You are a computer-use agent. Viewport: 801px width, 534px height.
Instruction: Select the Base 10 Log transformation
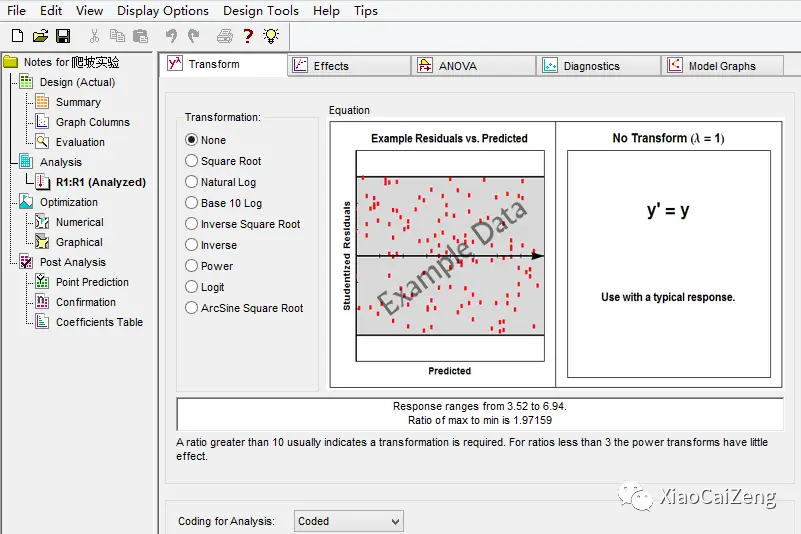pyautogui.click(x=192, y=202)
